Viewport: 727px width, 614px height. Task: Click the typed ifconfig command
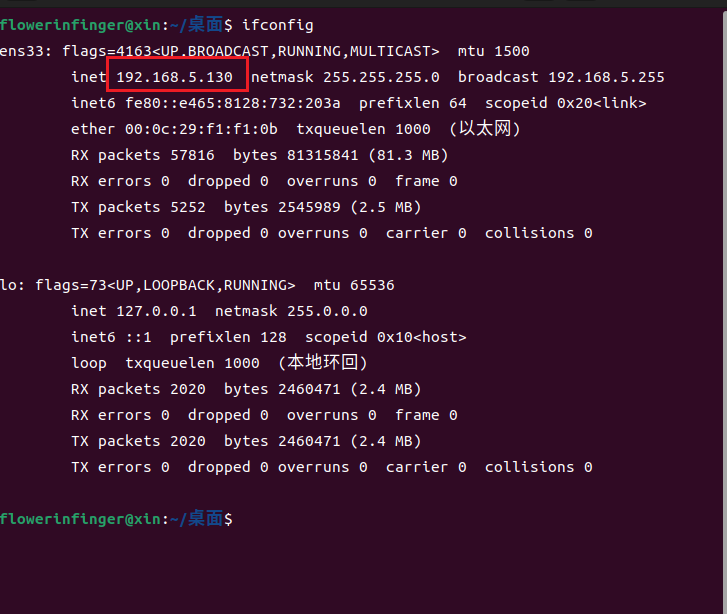(x=278, y=25)
